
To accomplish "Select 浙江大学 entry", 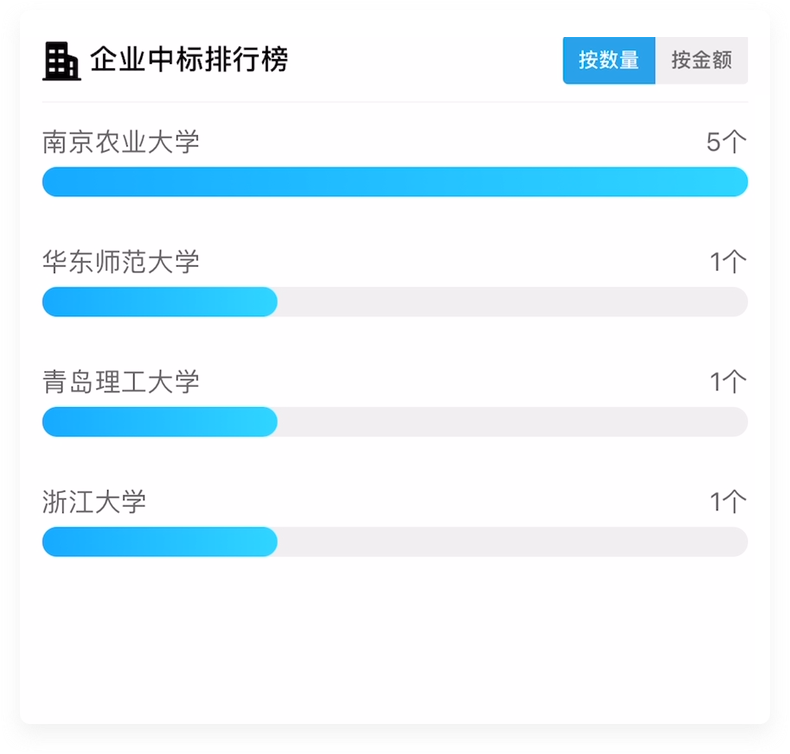I will (94, 502).
